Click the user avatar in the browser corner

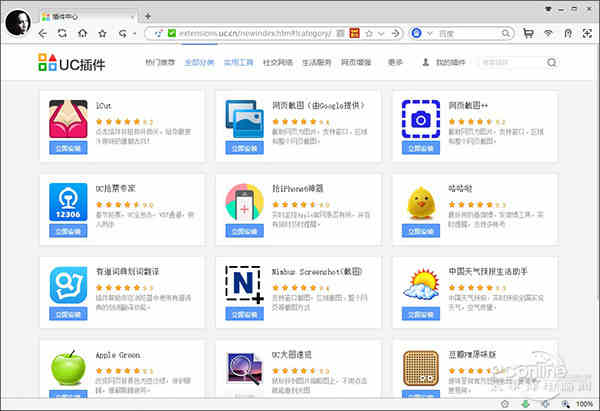tap(18, 22)
